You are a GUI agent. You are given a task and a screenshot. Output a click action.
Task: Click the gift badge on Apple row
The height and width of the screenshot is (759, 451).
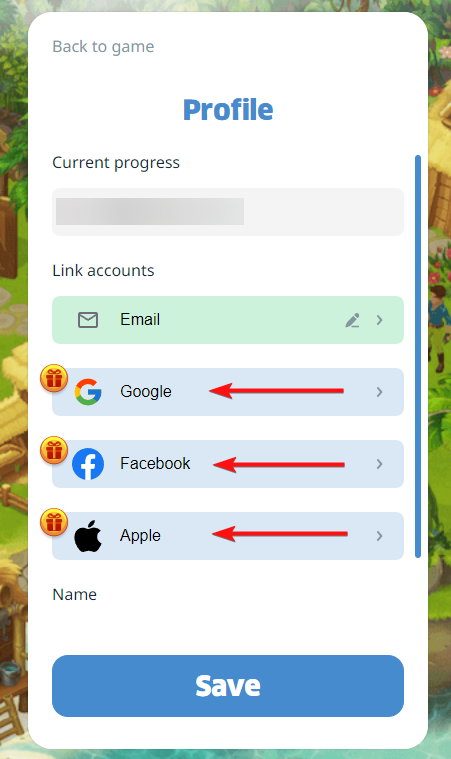(x=54, y=522)
